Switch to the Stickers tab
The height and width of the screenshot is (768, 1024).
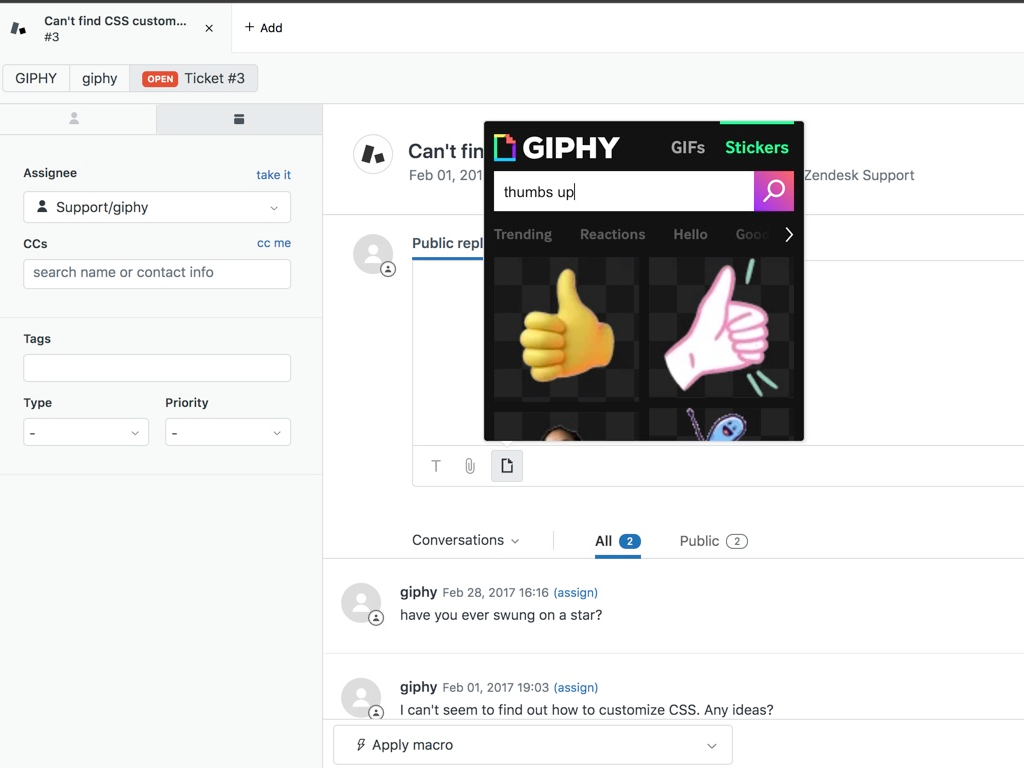click(756, 147)
